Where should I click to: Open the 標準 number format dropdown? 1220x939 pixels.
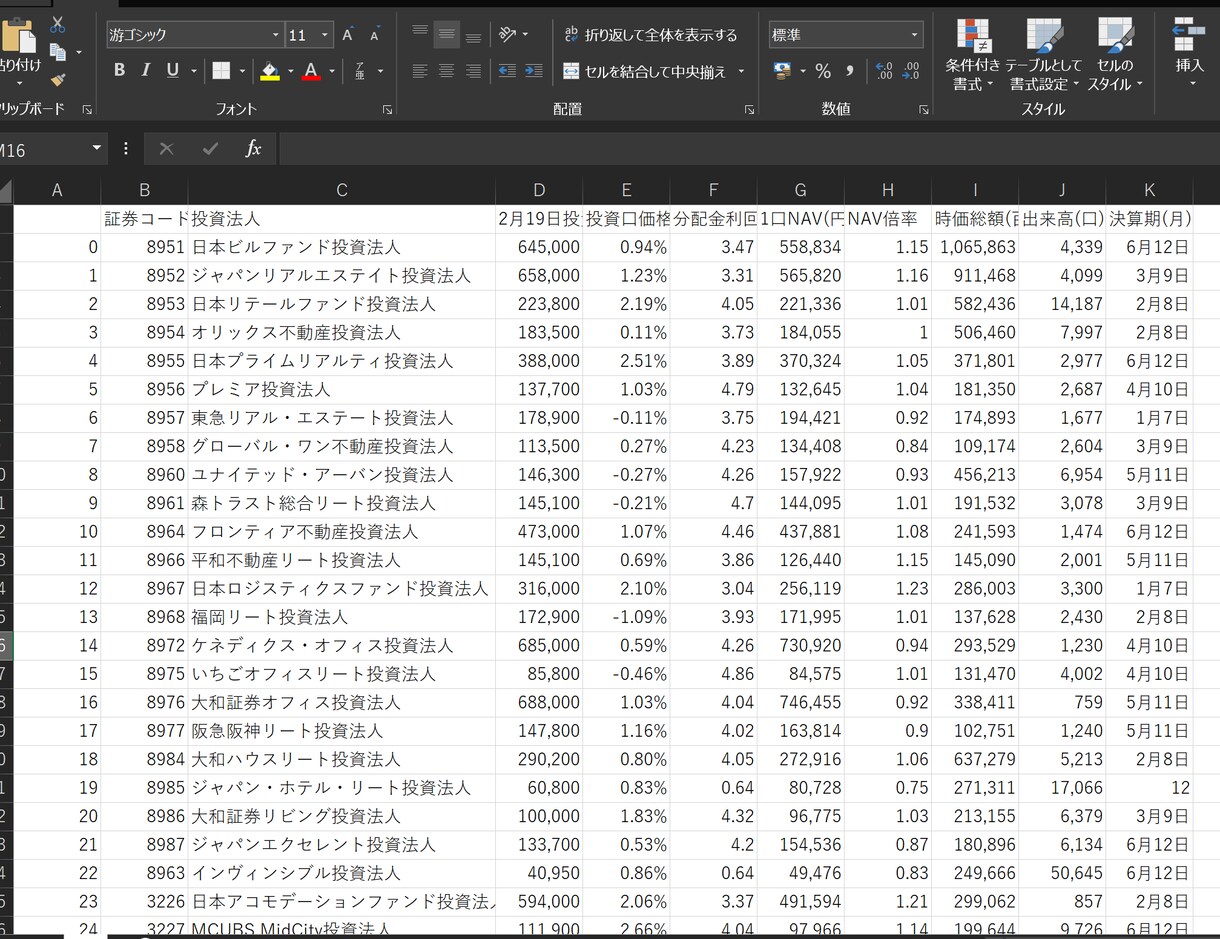(x=914, y=35)
